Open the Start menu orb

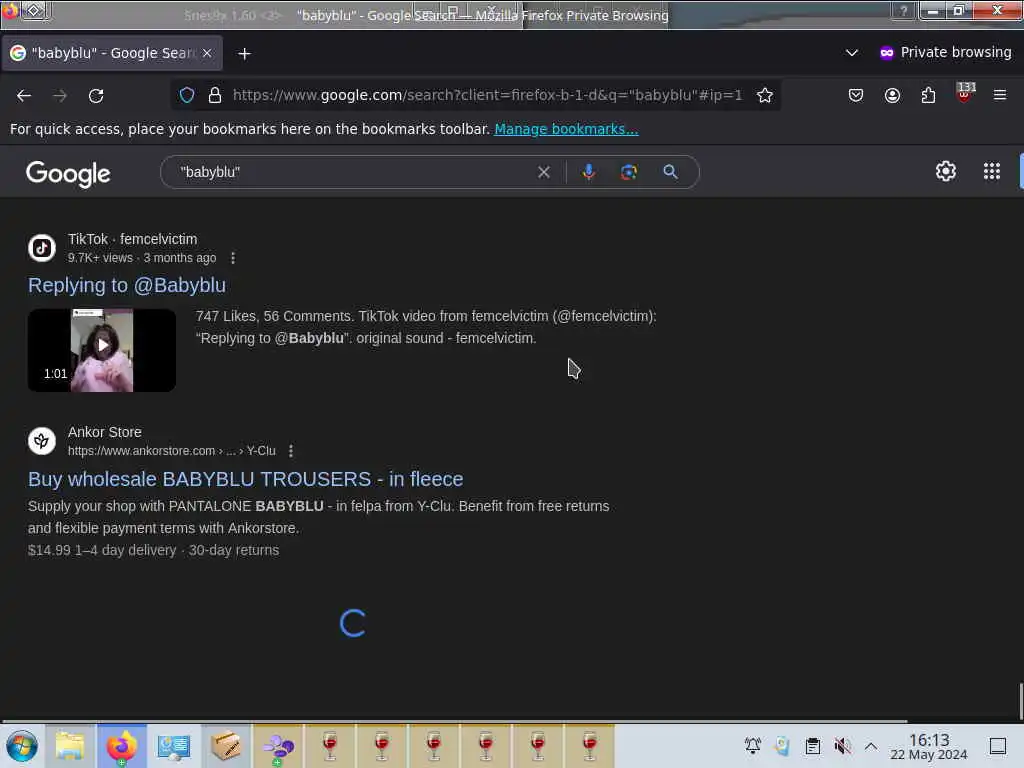pyautogui.click(x=22, y=746)
